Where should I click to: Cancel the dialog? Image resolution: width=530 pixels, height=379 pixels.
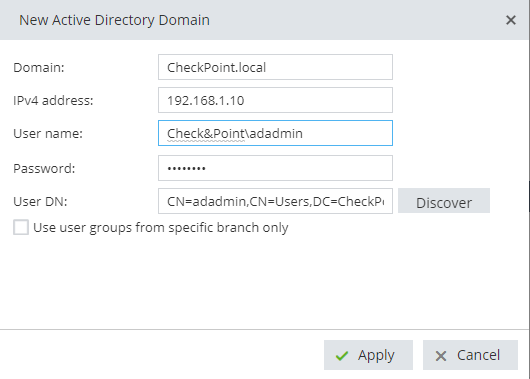[x=470, y=355]
